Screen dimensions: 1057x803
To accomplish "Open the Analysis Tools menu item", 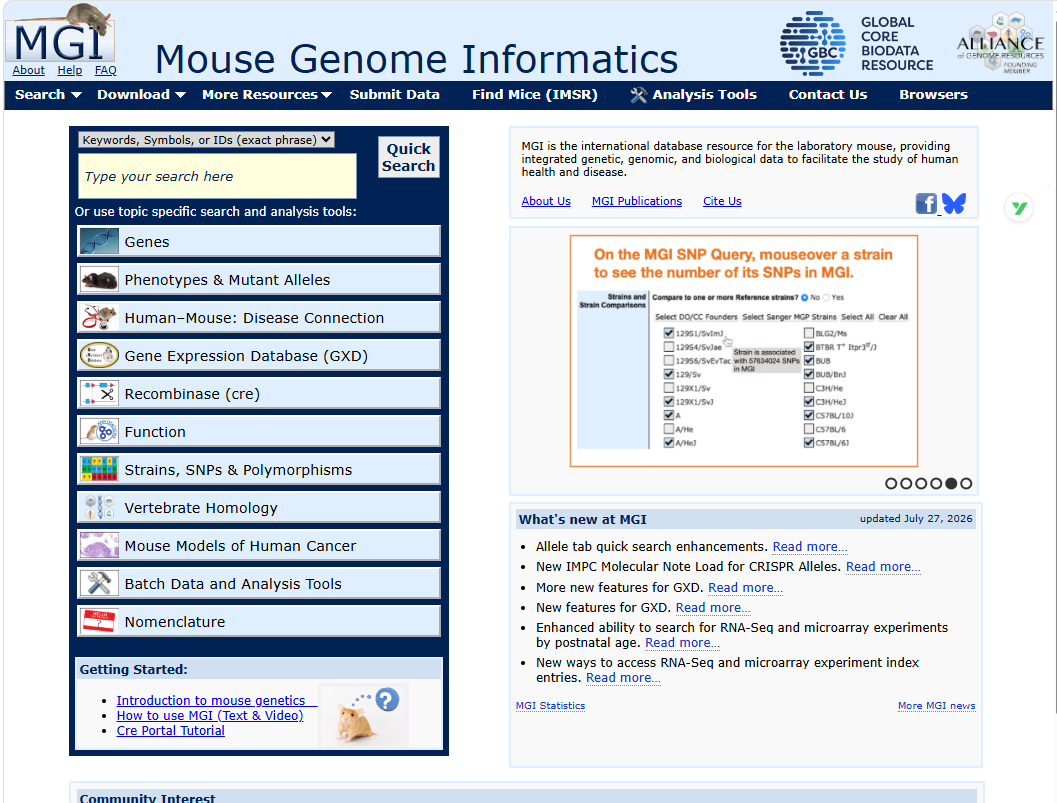I will coord(694,95).
